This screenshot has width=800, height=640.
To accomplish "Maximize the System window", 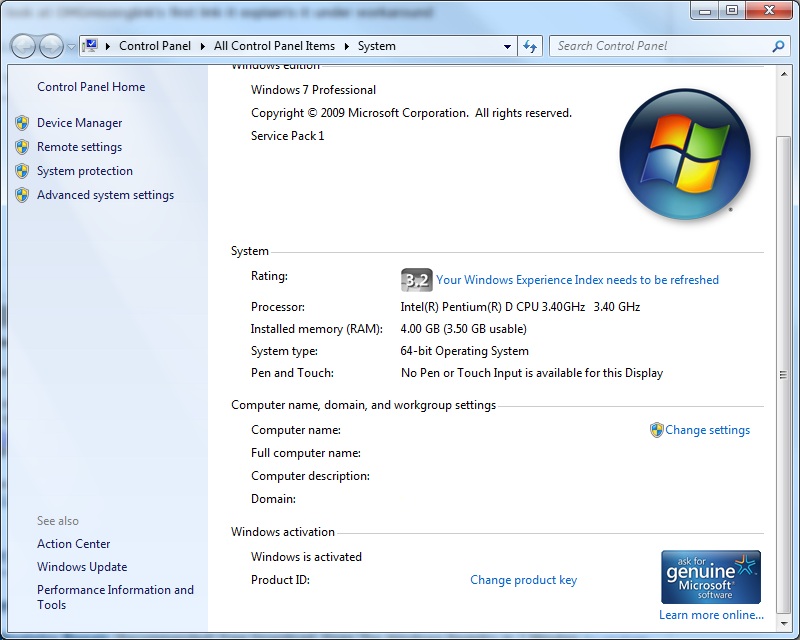I will 732,11.
